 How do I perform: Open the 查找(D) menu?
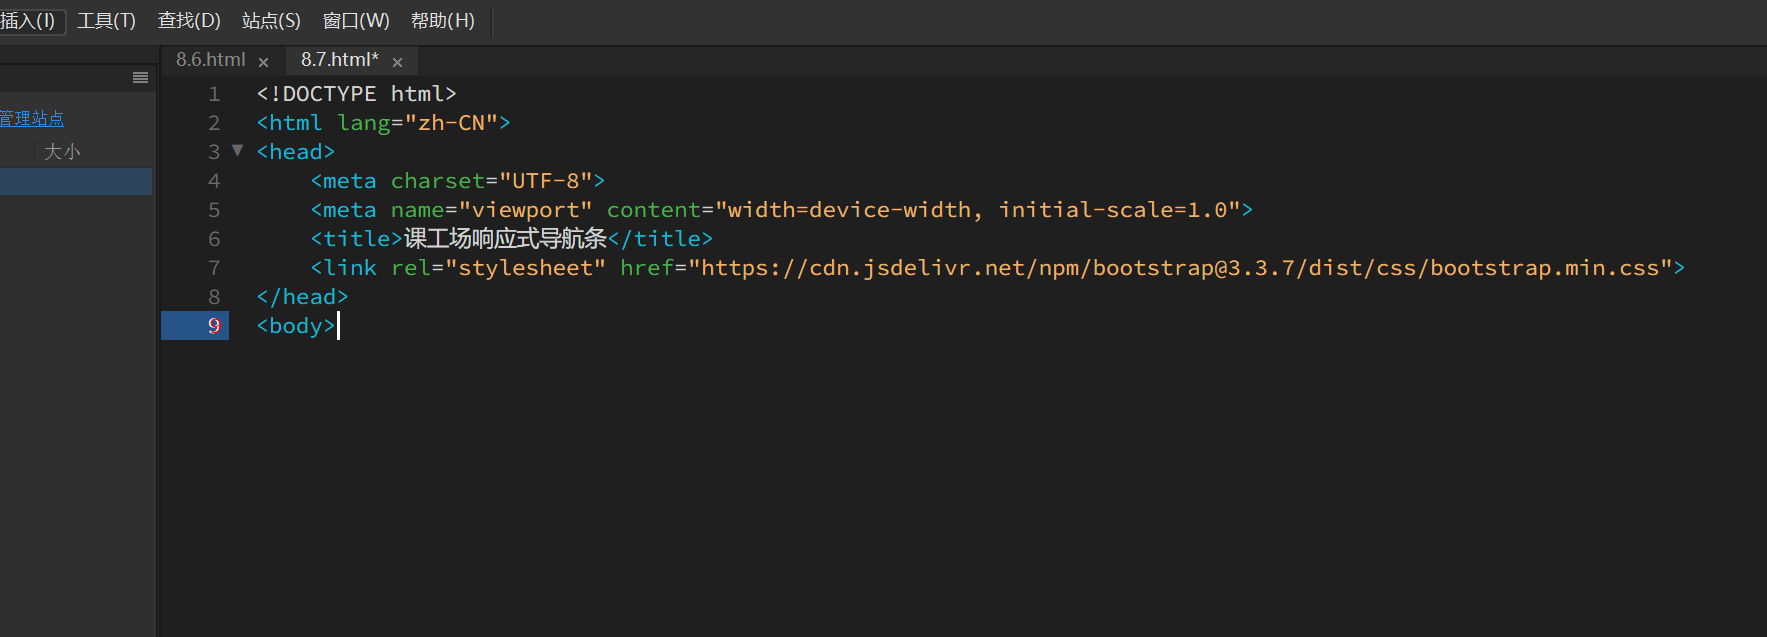[189, 21]
